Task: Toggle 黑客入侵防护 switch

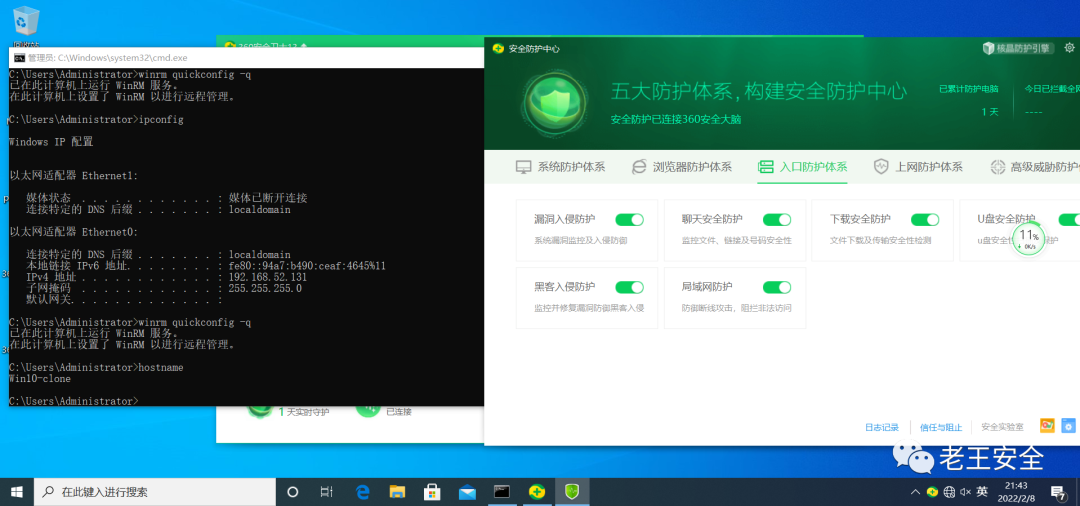Action: click(629, 287)
